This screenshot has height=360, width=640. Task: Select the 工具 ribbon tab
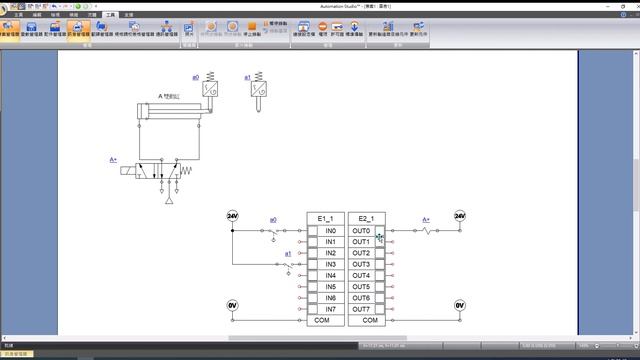click(111, 15)
